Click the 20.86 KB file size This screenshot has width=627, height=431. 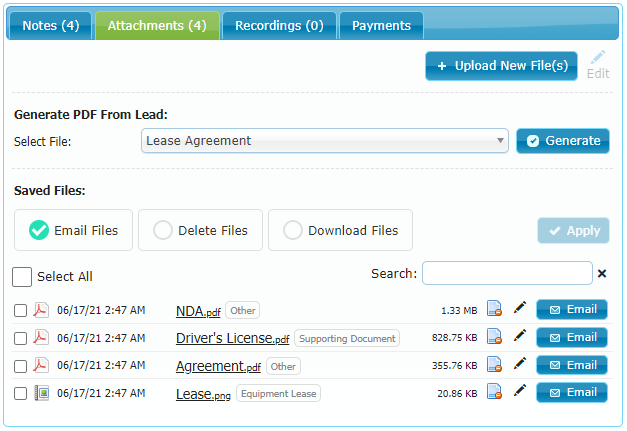coord(457,393)
